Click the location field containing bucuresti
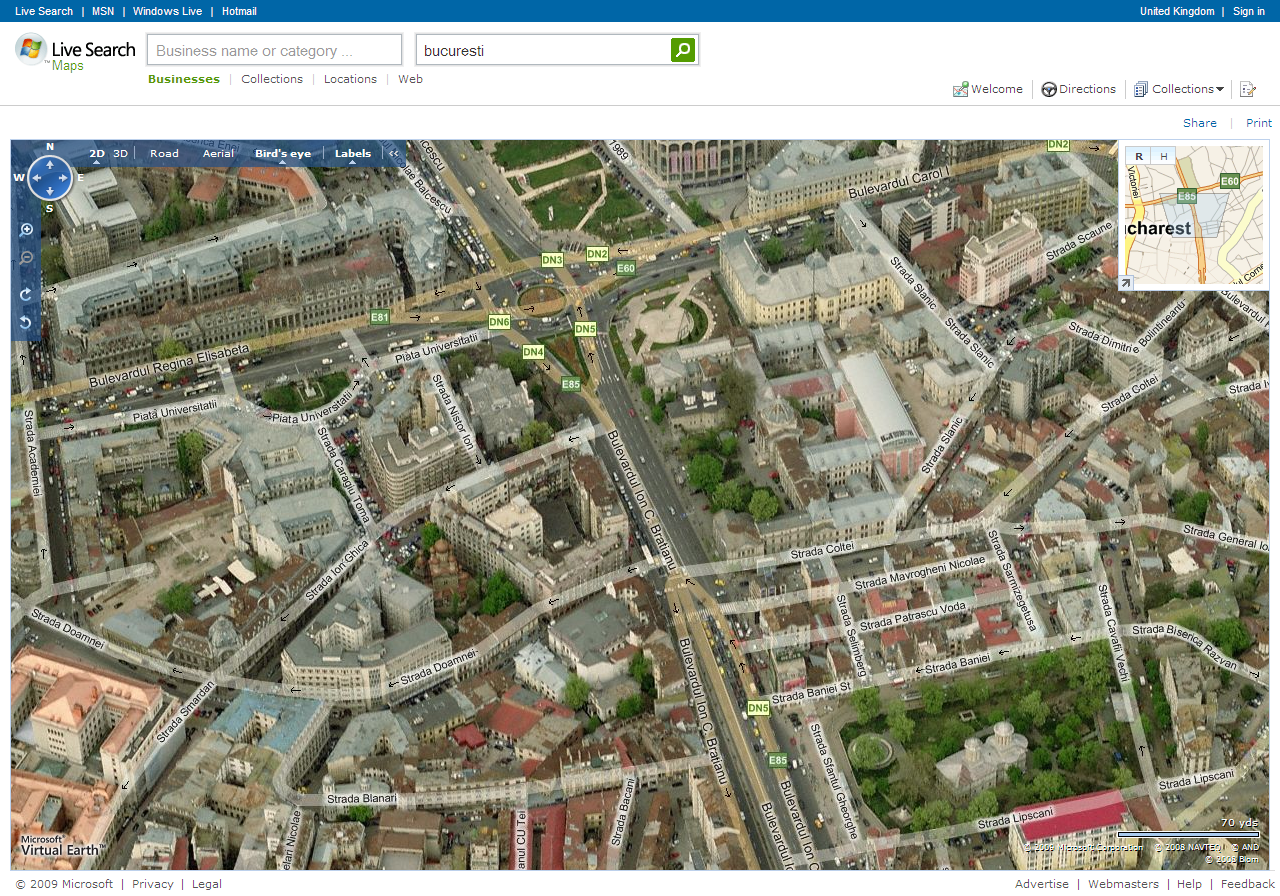The image size is (1280, 896). click(x=543, y=50)
